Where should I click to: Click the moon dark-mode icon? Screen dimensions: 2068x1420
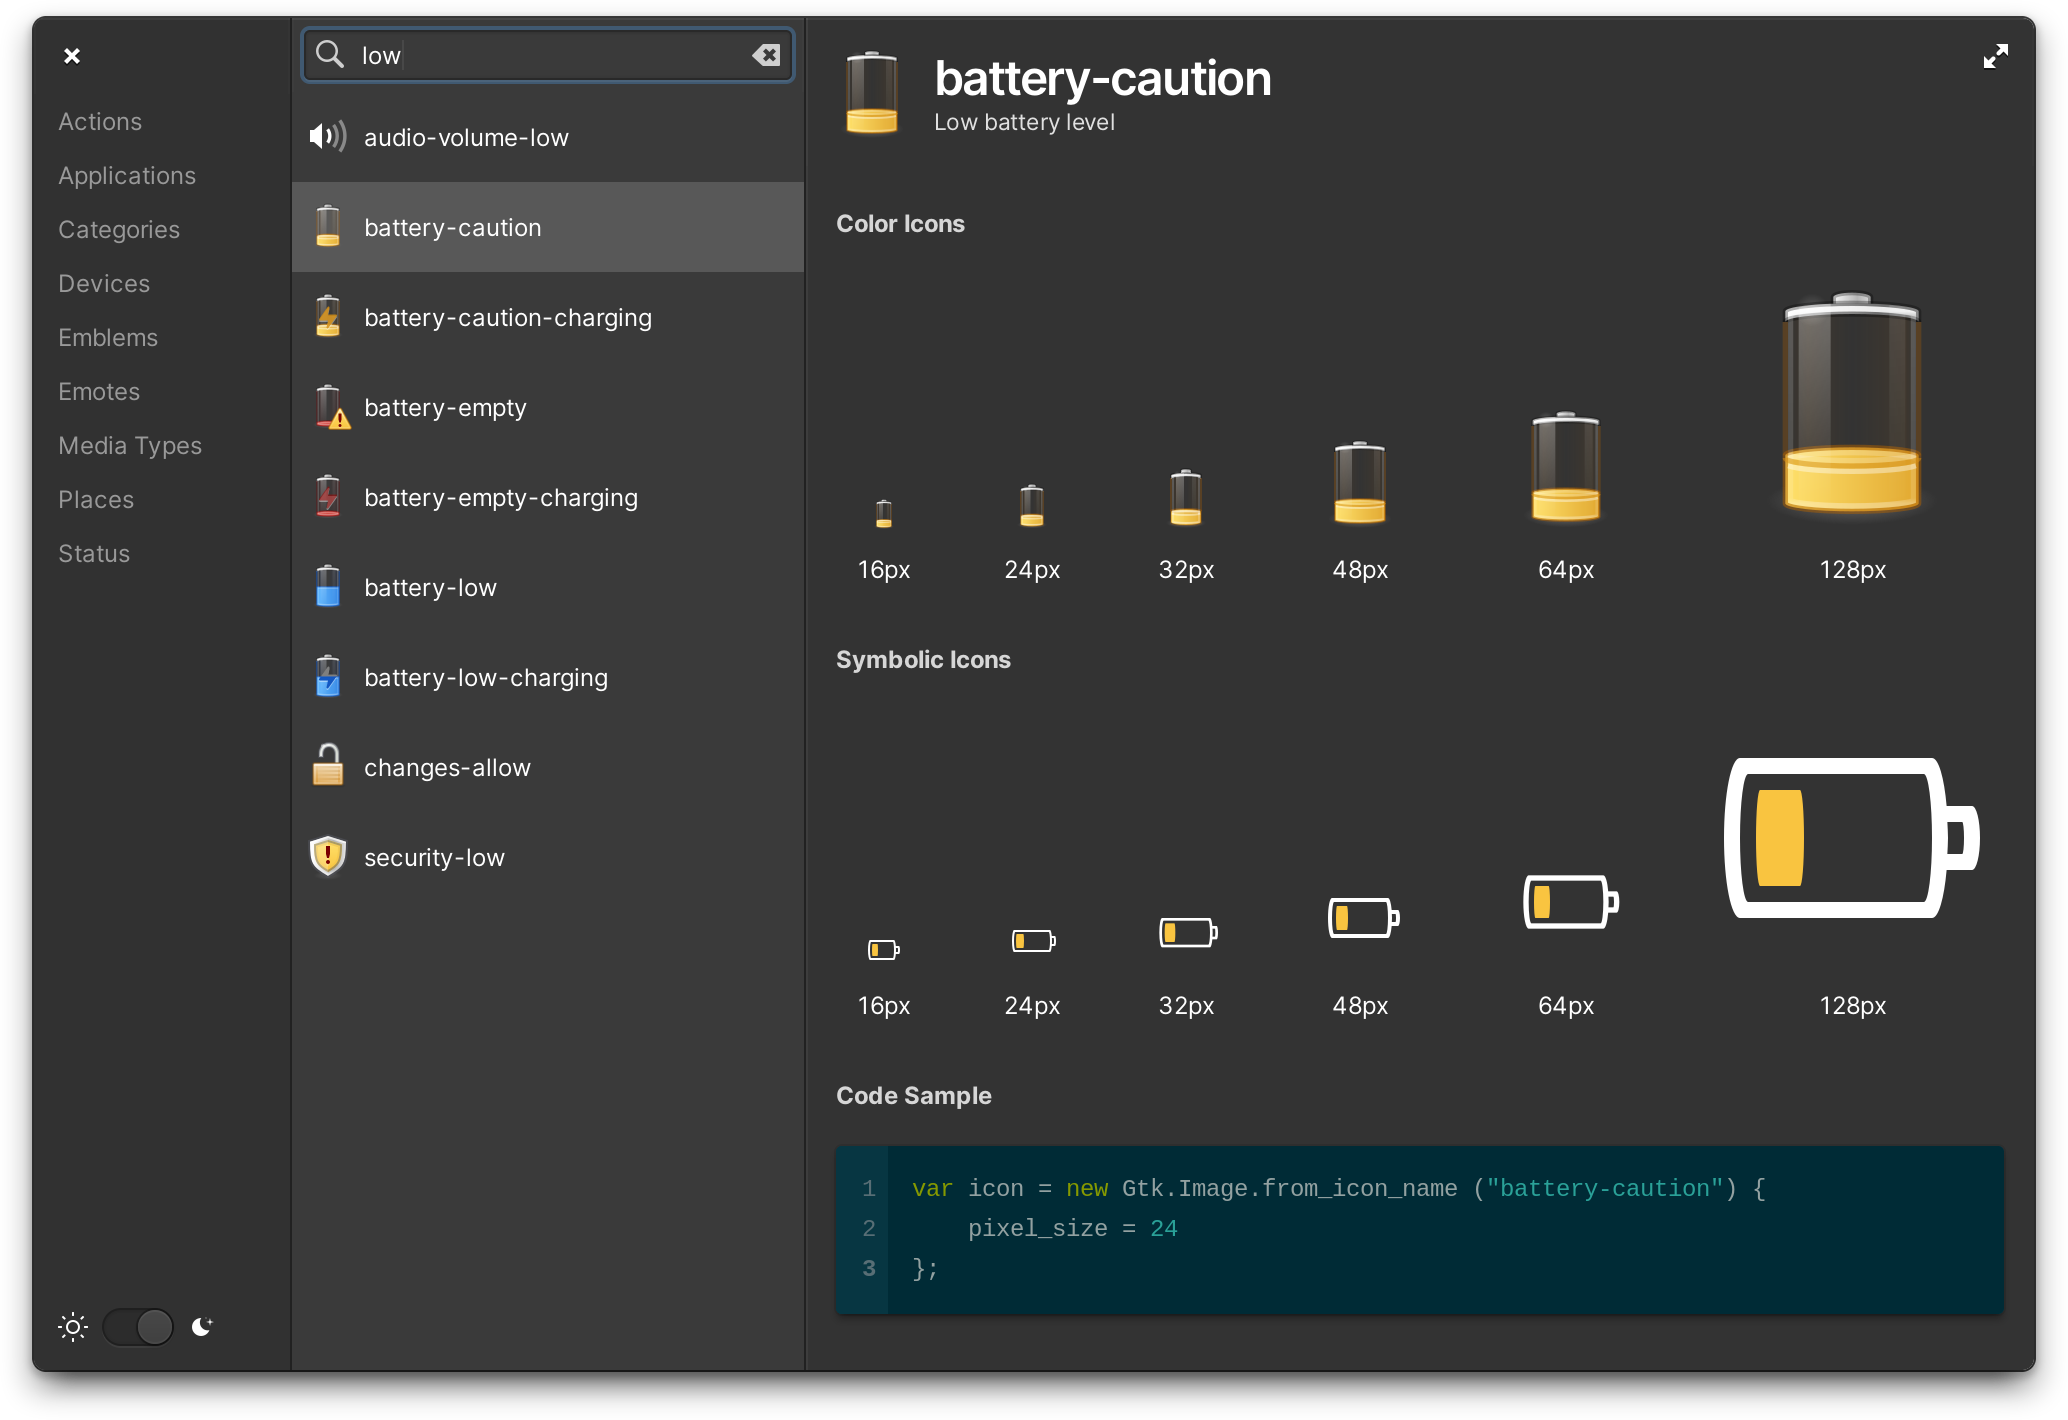point(202,1327)
